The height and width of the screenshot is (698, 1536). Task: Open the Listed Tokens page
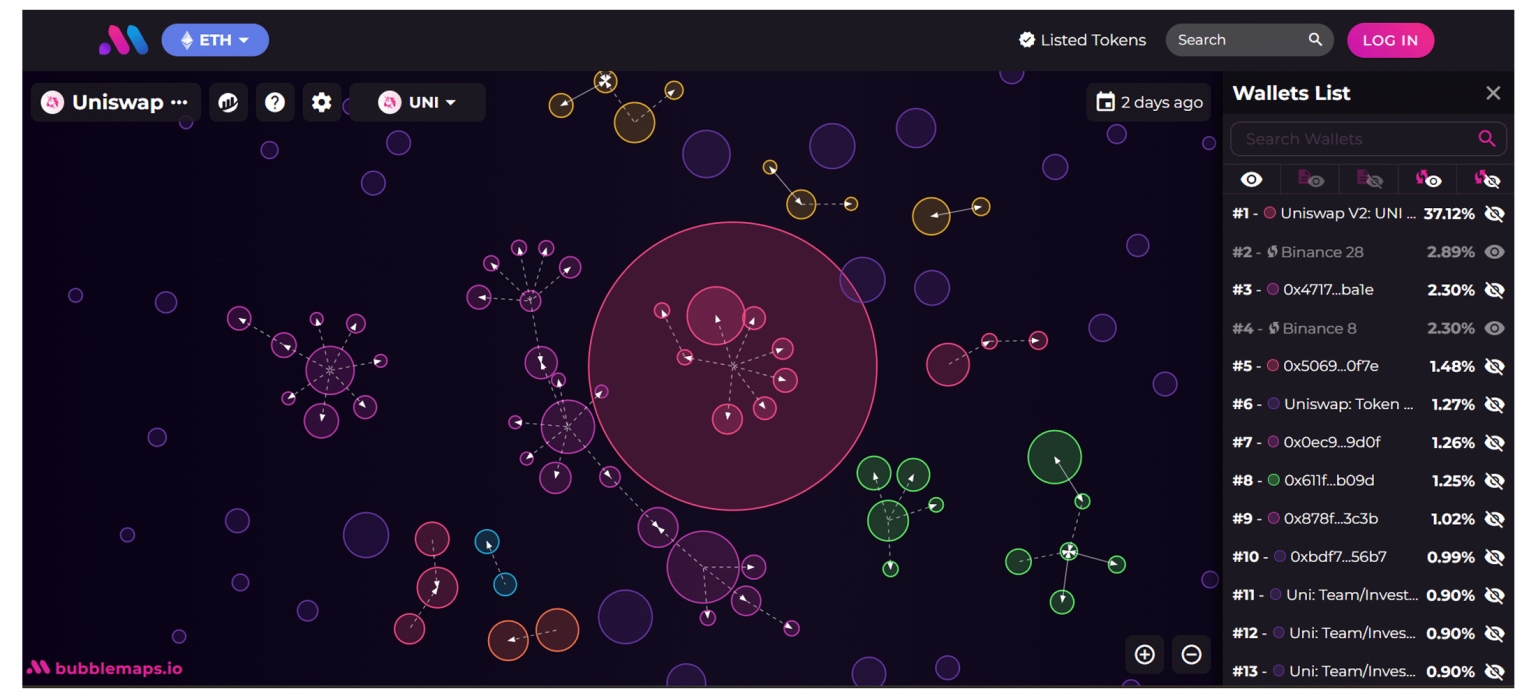click(1082, 40)
